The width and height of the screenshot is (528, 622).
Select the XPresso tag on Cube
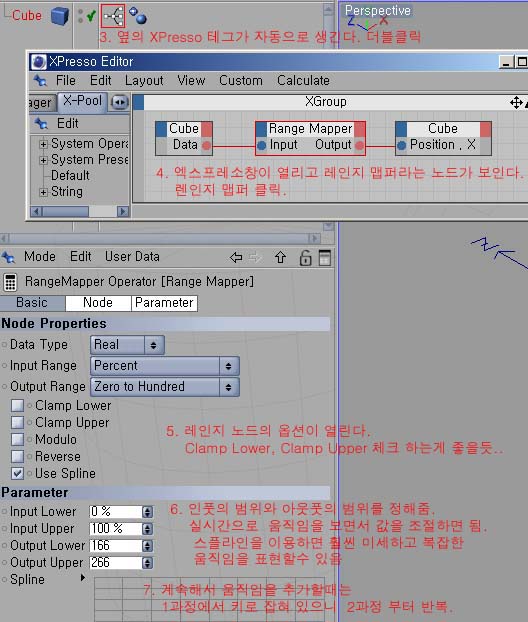[113, 16]
